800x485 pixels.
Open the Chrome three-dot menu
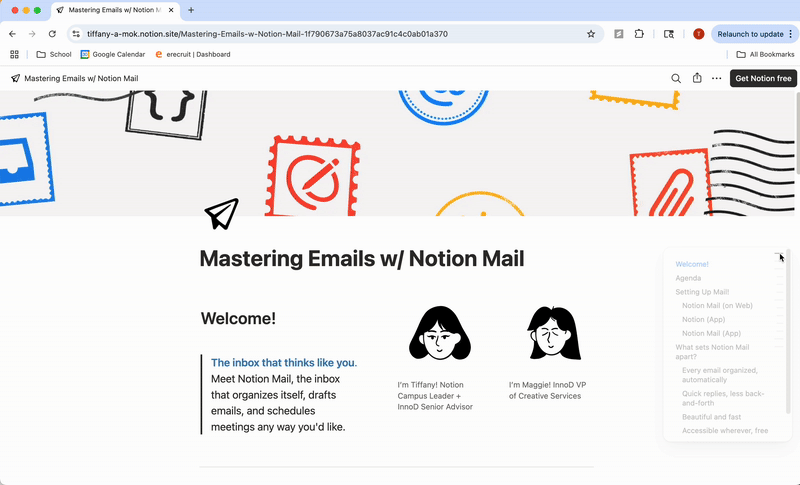pos(790,34)
